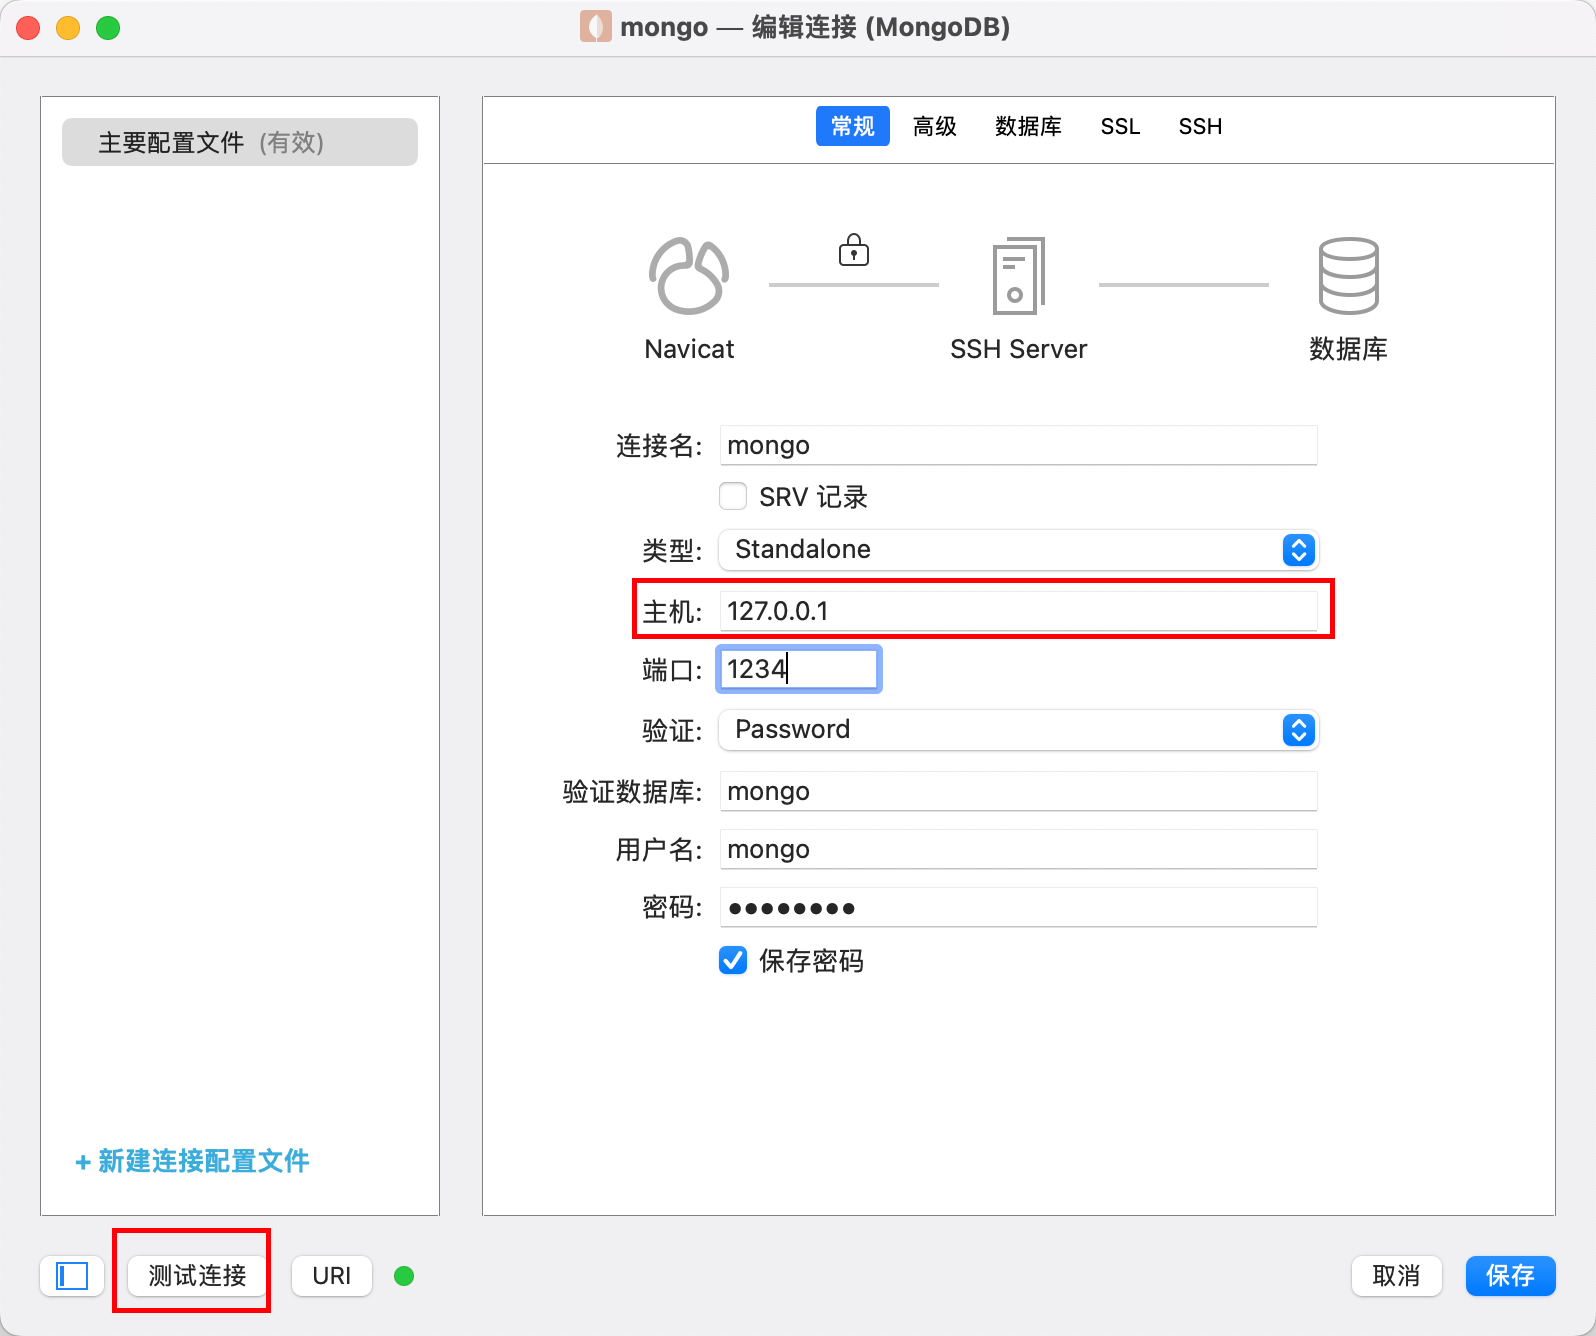
Task: Click the SSH Server icon
Action: pyautogui.click(x=1018, y=276)
